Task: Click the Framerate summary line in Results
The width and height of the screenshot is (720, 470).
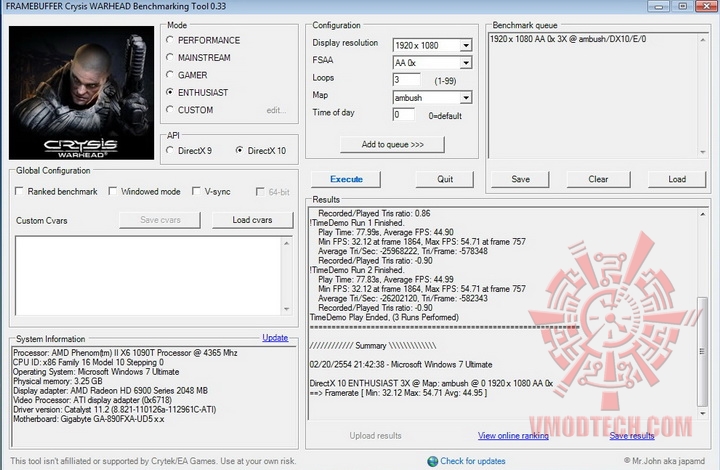Action: [398, 393]
